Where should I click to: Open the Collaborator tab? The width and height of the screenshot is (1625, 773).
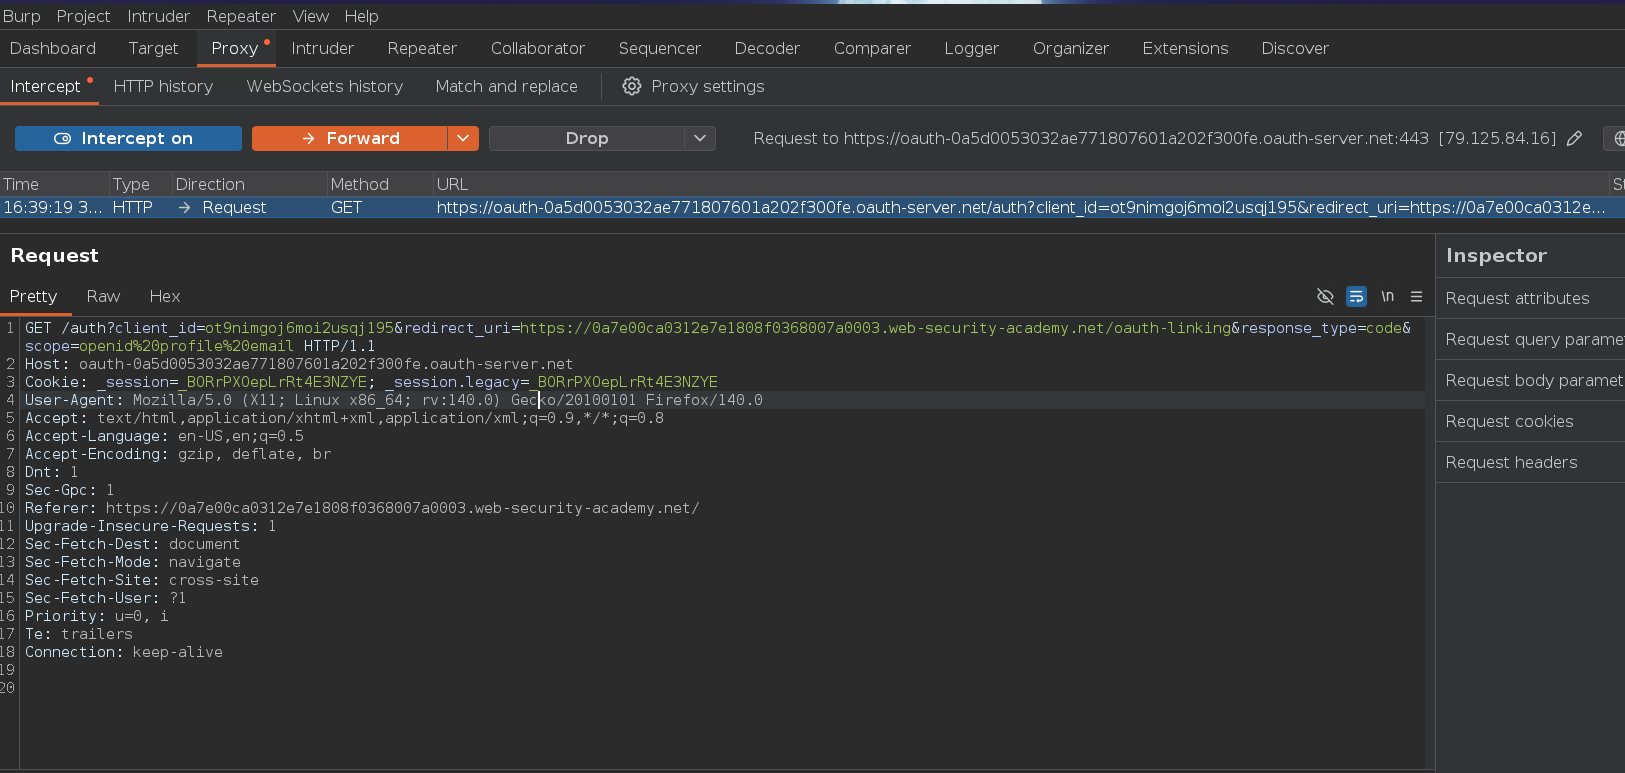click(x=538, y=48)
